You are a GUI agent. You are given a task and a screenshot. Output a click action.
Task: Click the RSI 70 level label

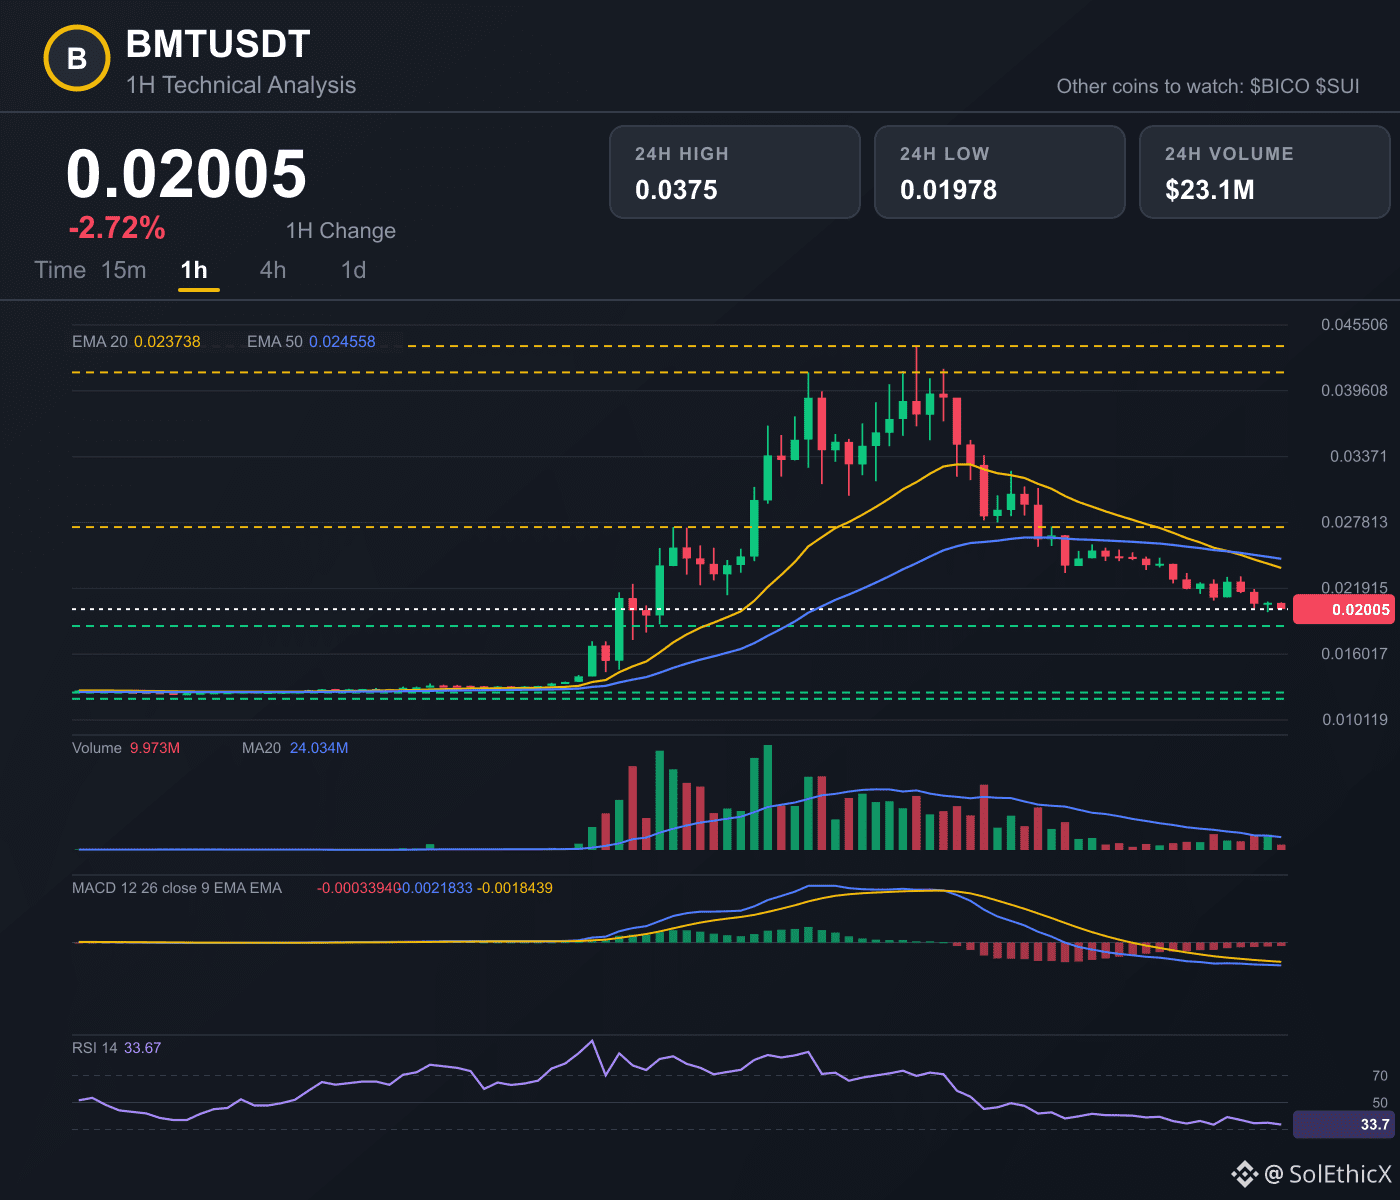pyautogui.click(x=1380, y=1076)
